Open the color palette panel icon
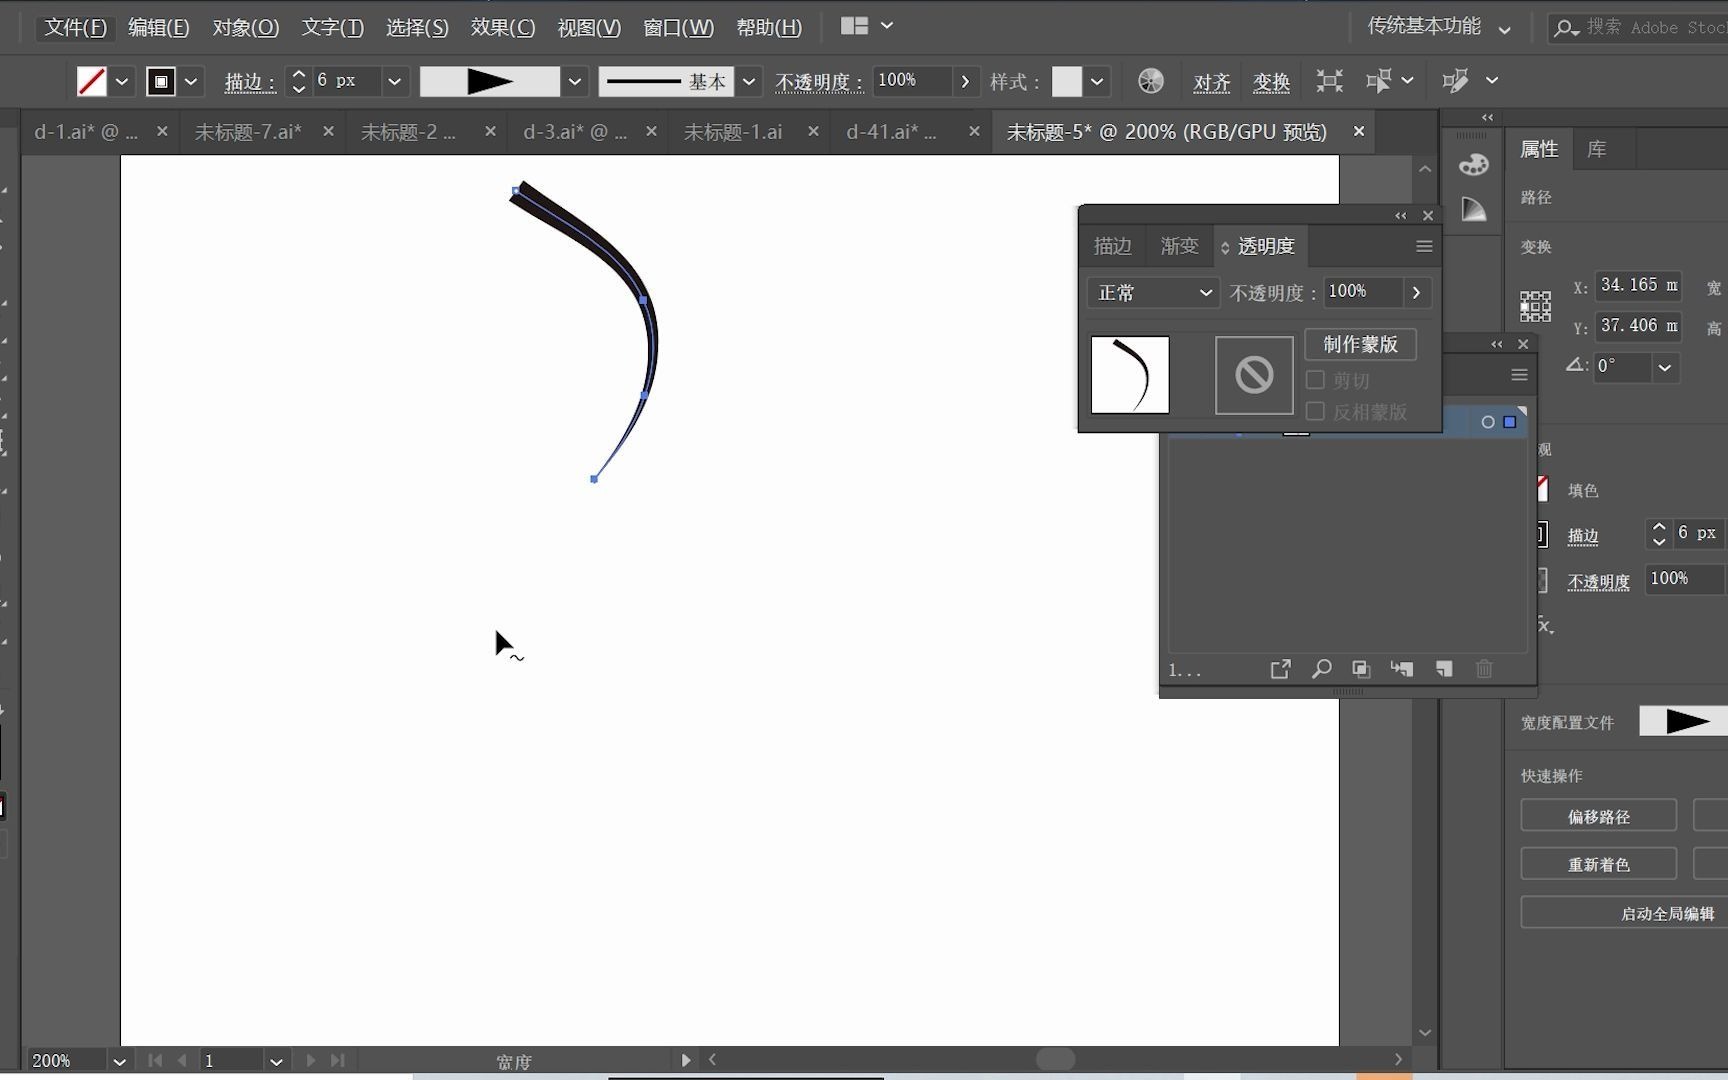This screenshot has width=1728, height=1080. click(1473, 165)
